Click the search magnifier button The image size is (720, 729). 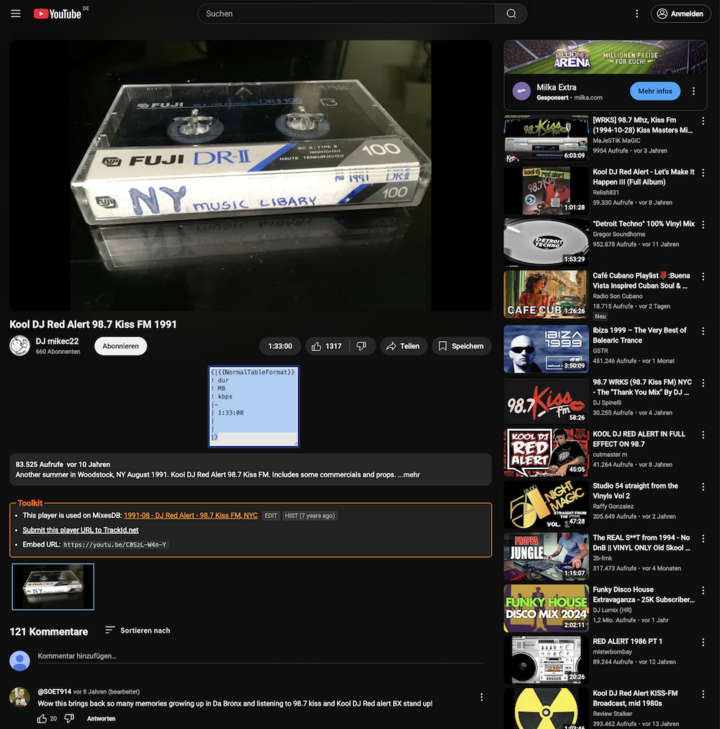point(511,13)
